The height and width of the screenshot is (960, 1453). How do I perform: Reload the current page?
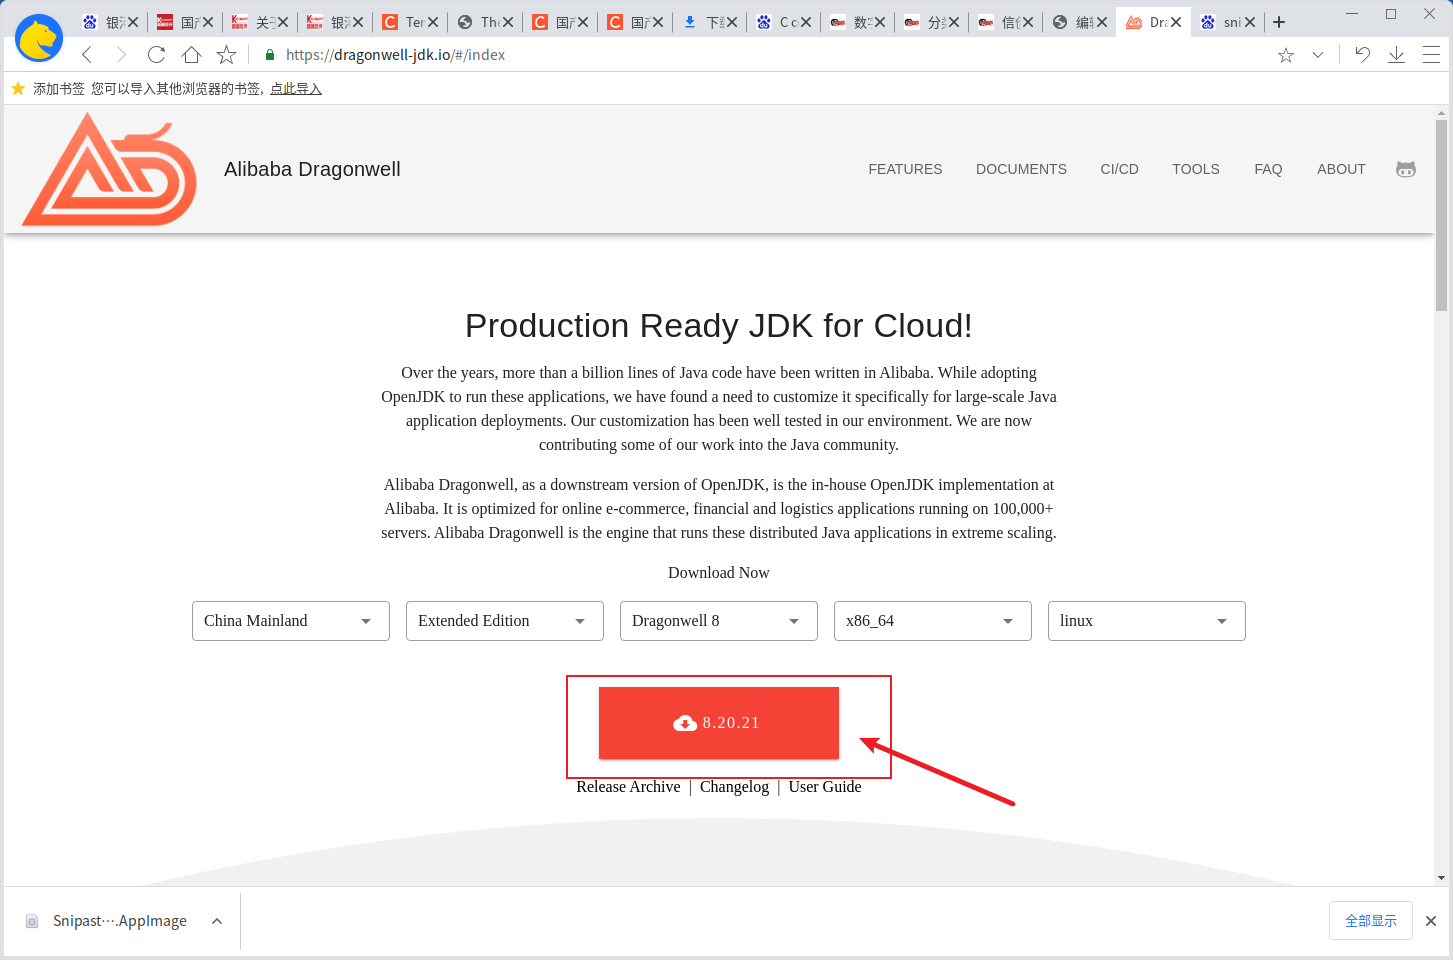coord(156,55)
